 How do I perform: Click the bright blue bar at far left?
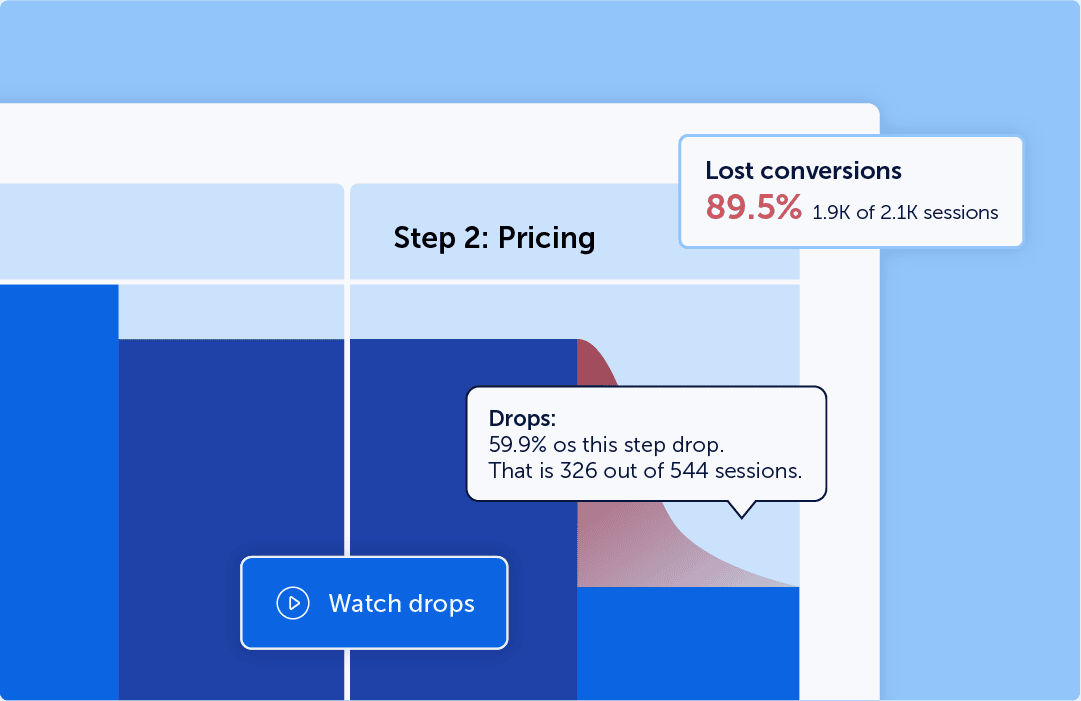pyautogui.click(x=59, y=492)
